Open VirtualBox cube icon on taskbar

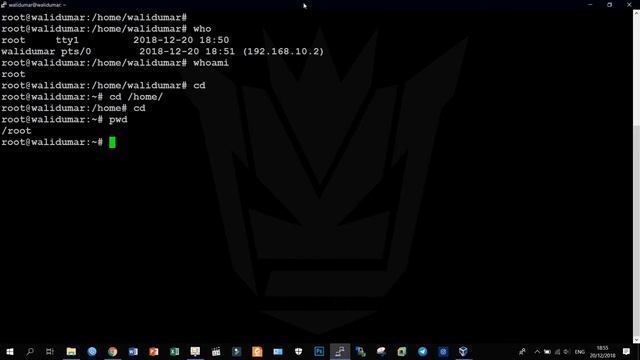(463, 351)
